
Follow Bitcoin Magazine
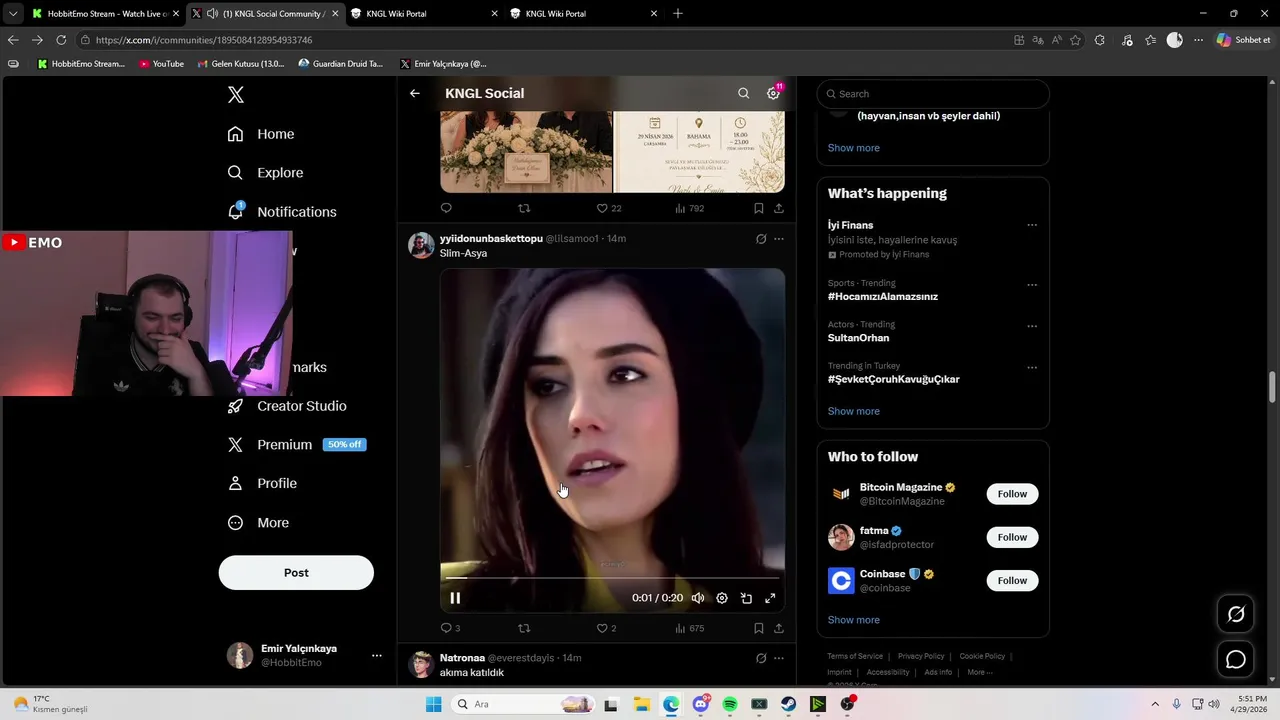click(1012, 494)
